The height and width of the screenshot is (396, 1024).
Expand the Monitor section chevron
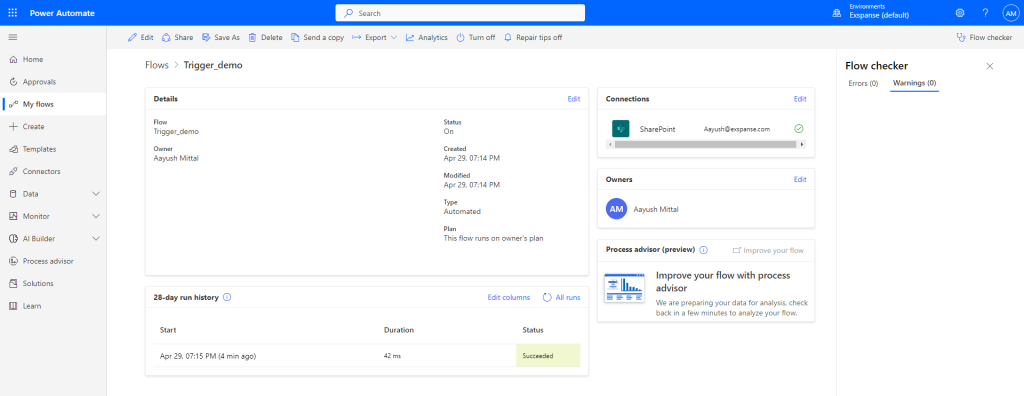pos(96,216)
